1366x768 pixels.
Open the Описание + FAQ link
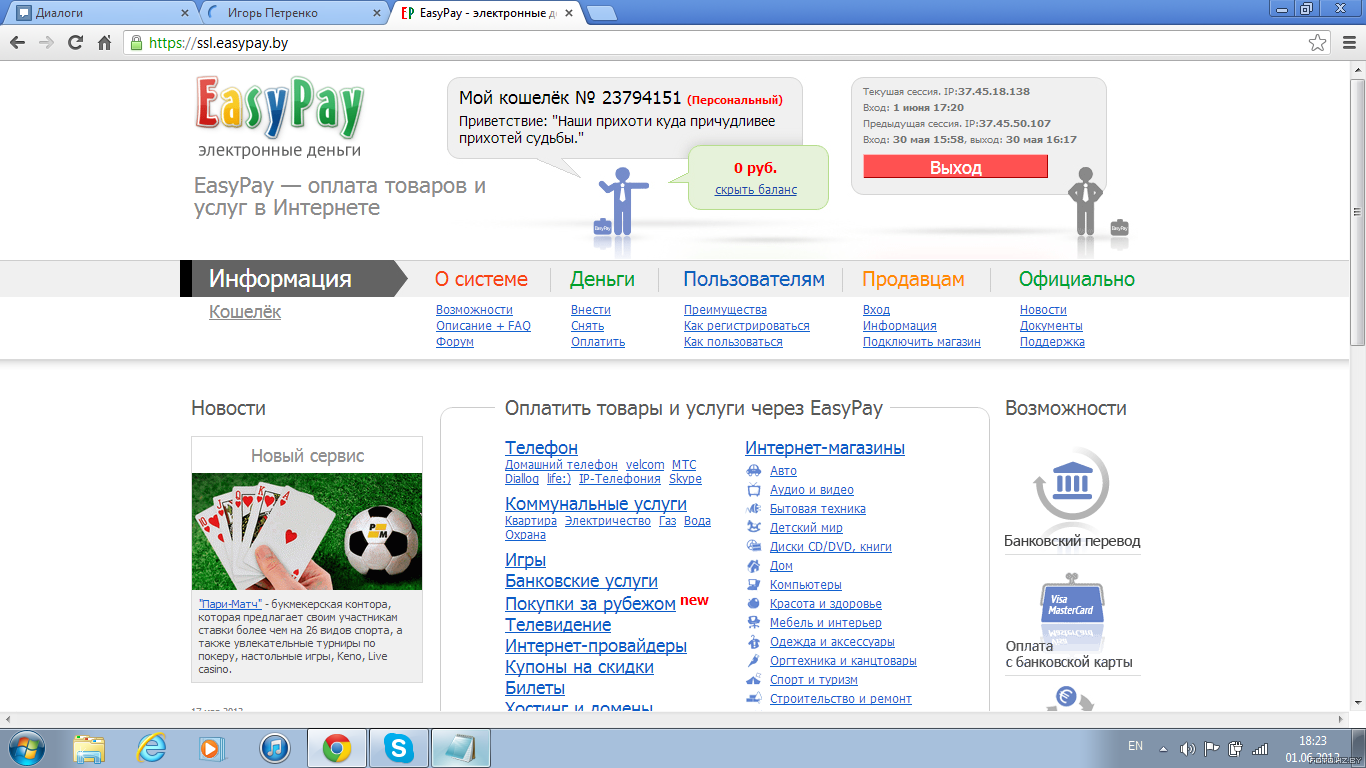(x=483, y=326)
